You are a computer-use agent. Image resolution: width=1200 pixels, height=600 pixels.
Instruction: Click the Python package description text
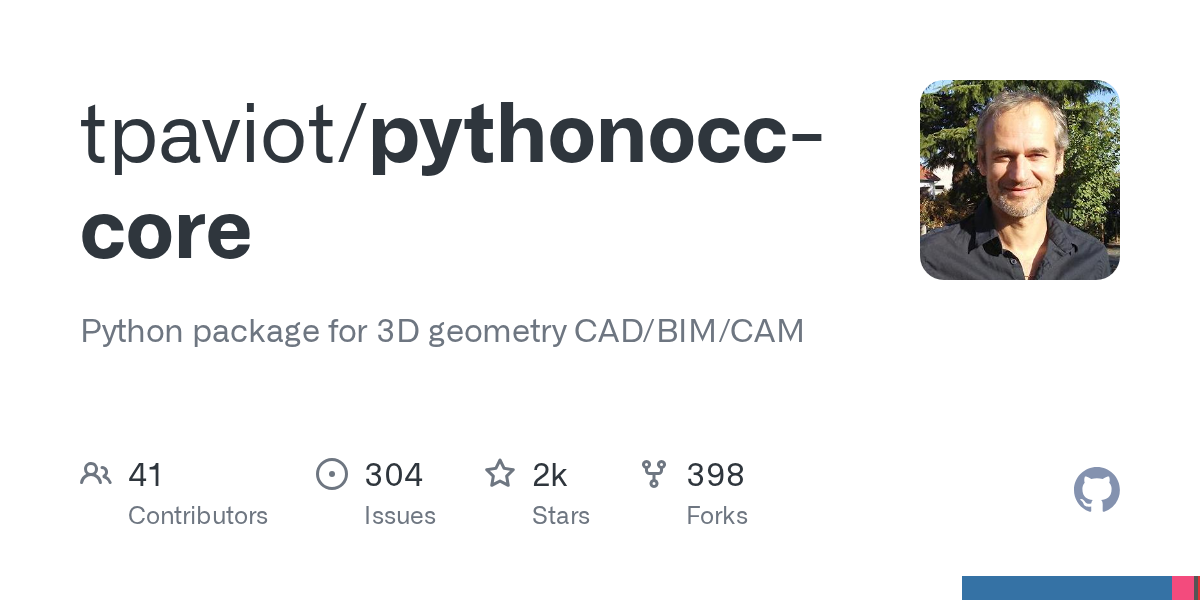pyautogui.click(x=442, y=331)
